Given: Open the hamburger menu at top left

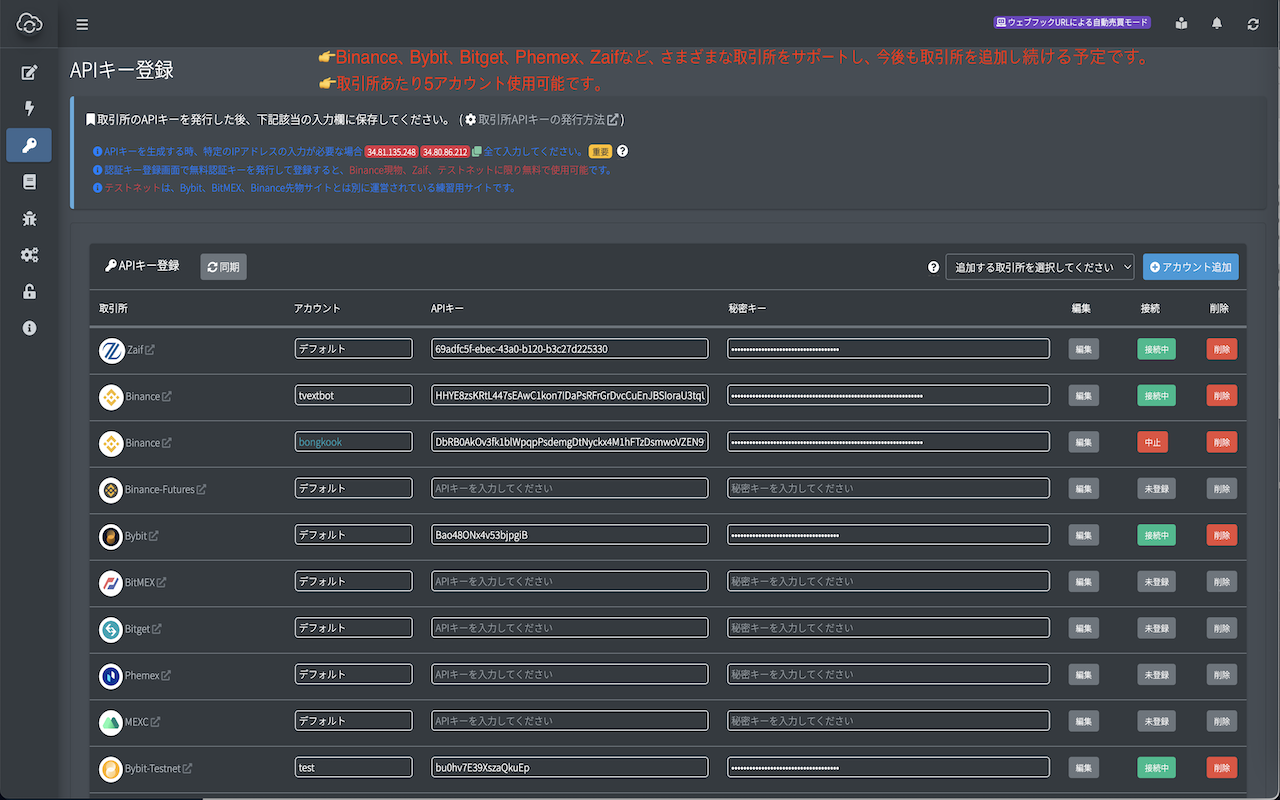Looking at the screenshot, I should click(82, 24).
